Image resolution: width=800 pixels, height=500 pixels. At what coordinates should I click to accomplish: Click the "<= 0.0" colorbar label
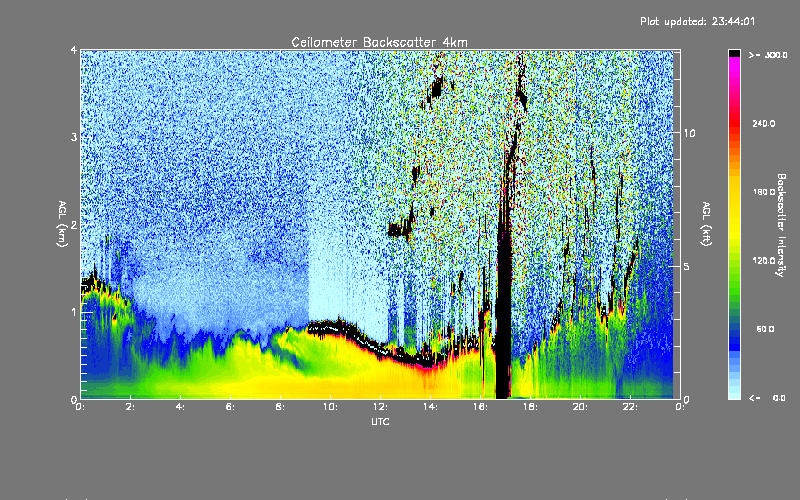[x=767, y=398]
